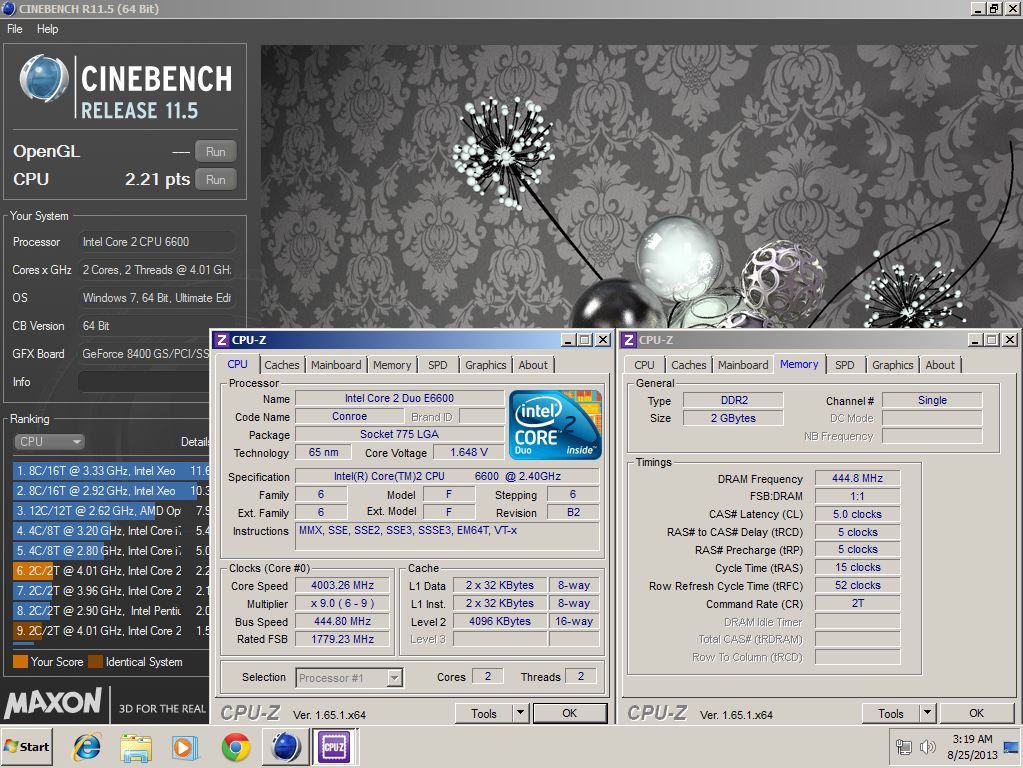Switch to Caches tab in right CPU-Z
Image resolution: width=1023 pixels, height=768 pixels.
point(689,365)
